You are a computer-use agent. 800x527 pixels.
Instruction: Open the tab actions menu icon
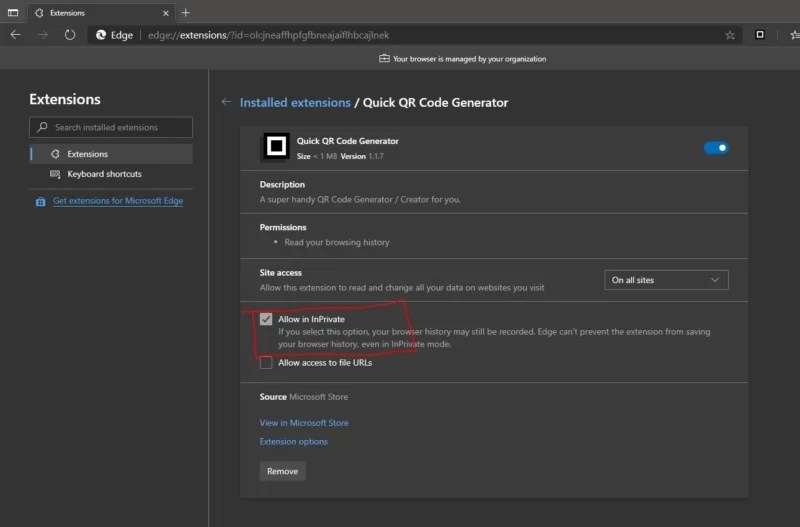pos(13,13)
